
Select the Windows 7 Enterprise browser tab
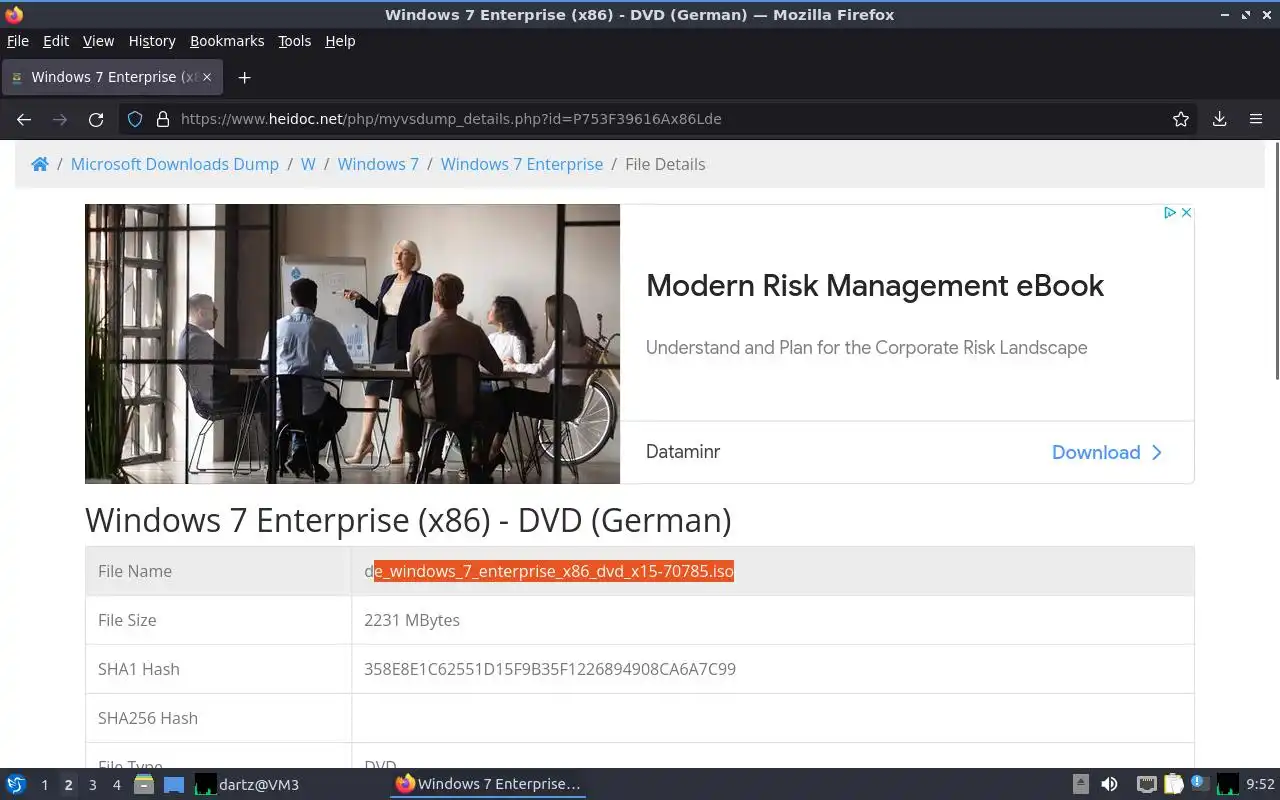[x=112, y=77]
